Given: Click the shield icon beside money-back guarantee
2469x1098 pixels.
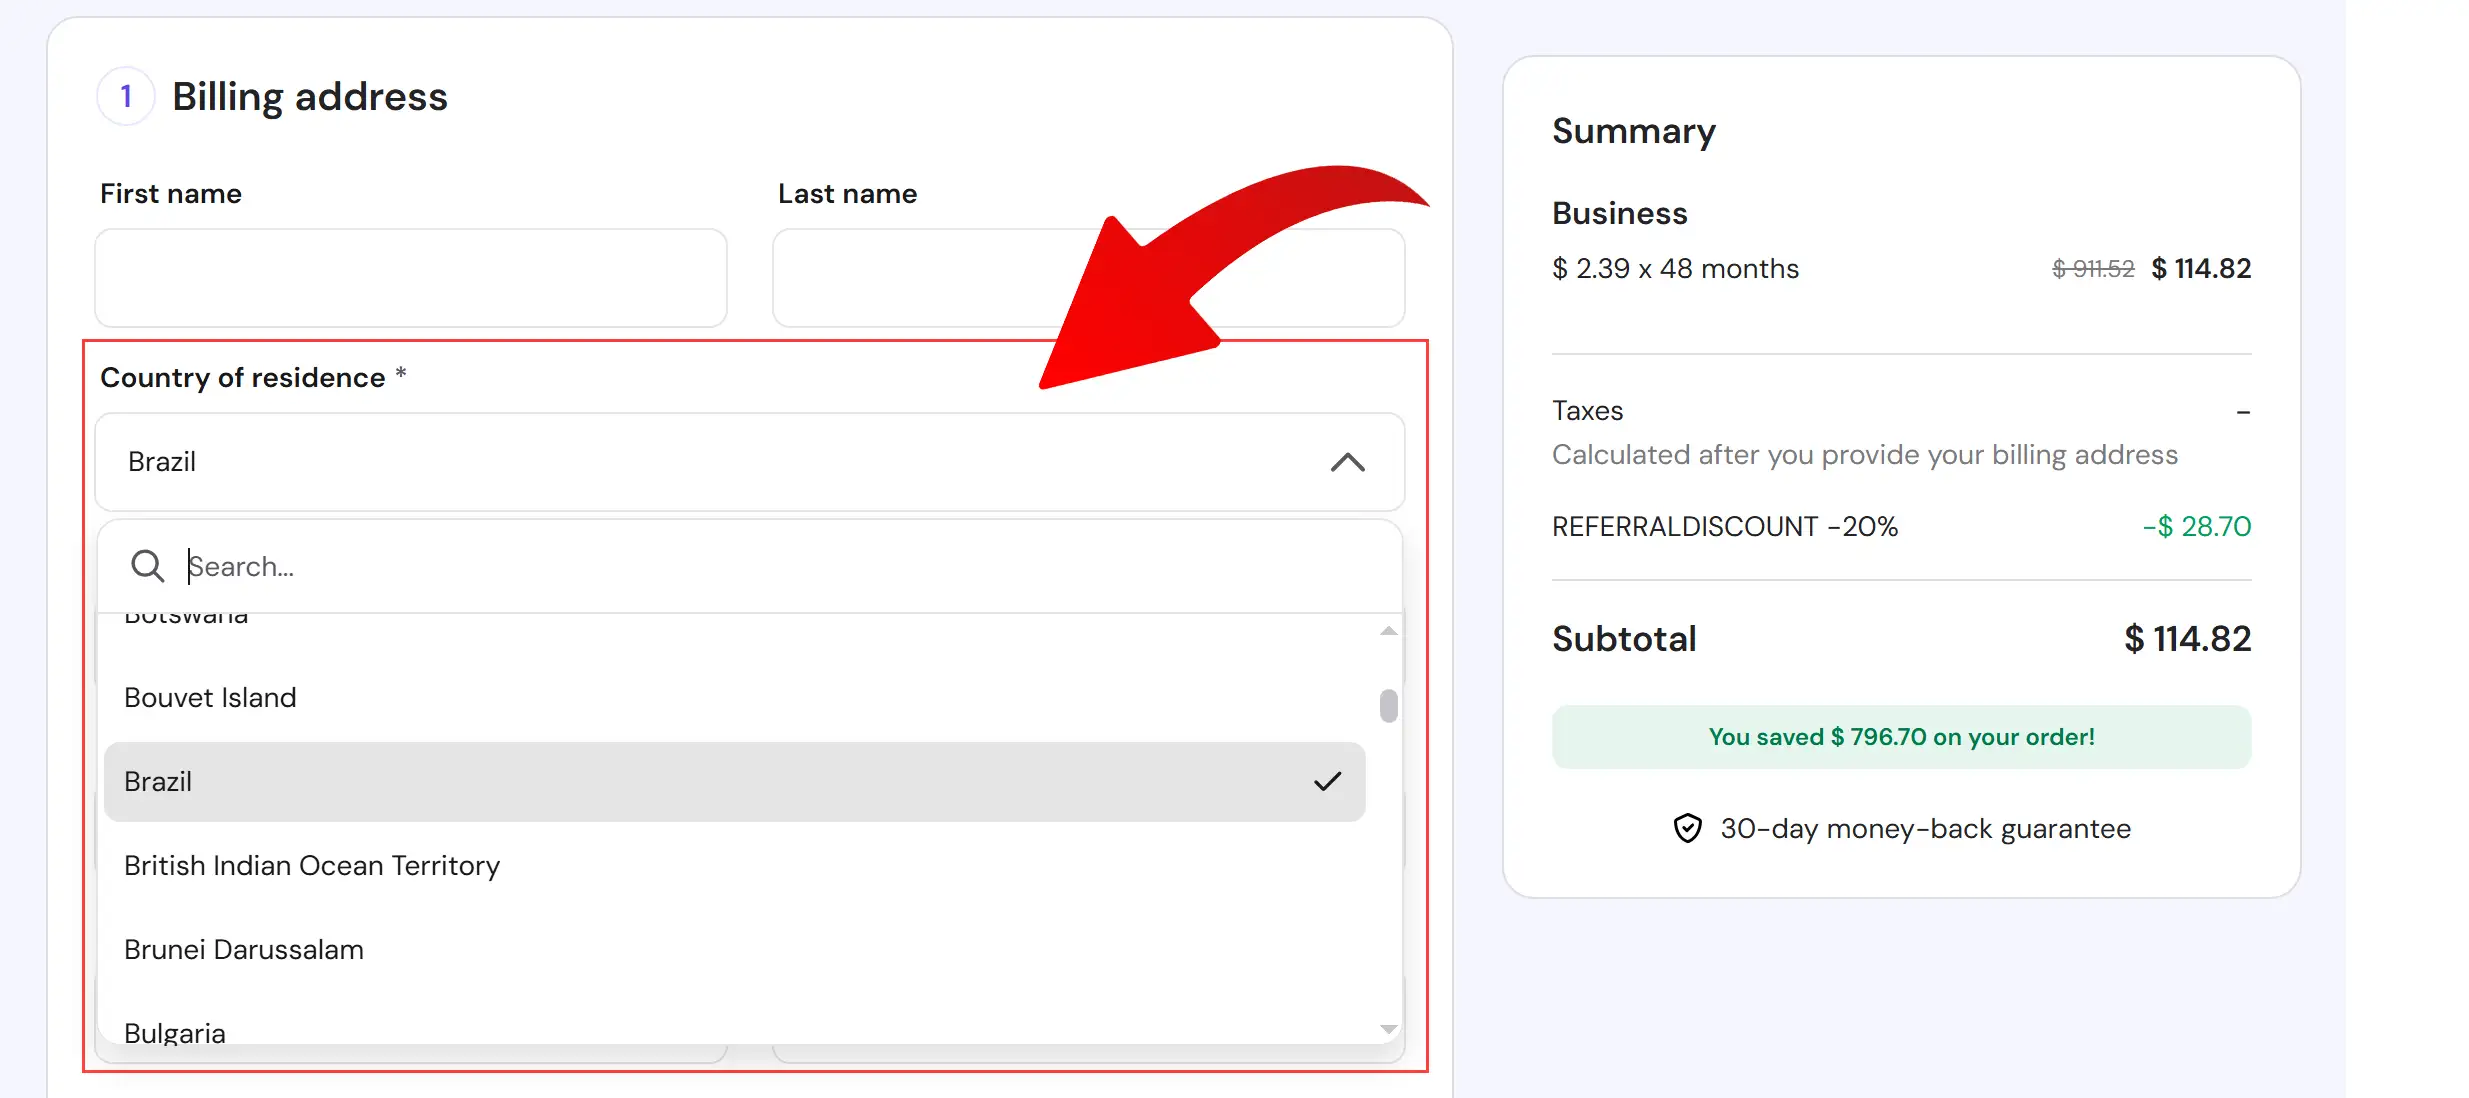Looking at the screenshot, I should 1687,827.
